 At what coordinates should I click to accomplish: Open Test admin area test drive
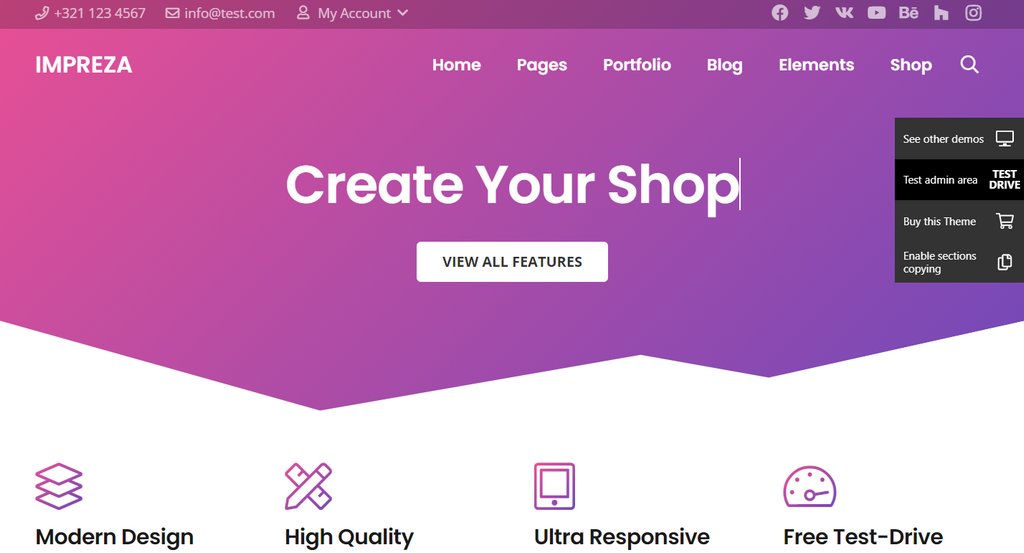959,180
